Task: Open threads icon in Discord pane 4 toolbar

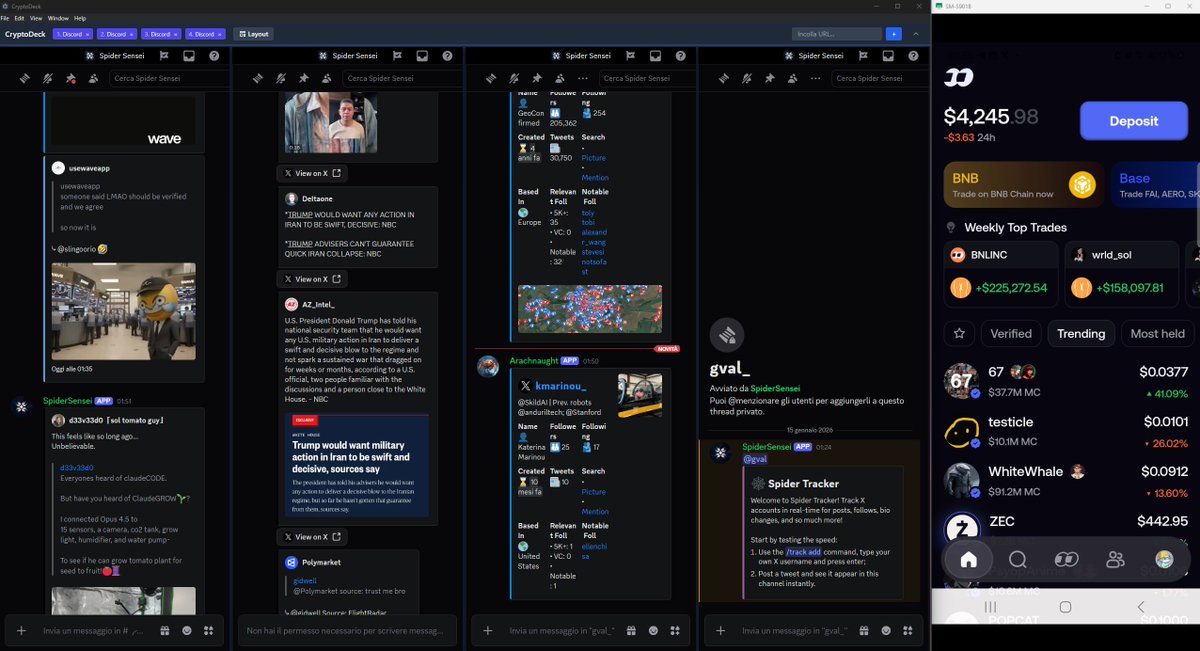Action: point(723,78)
